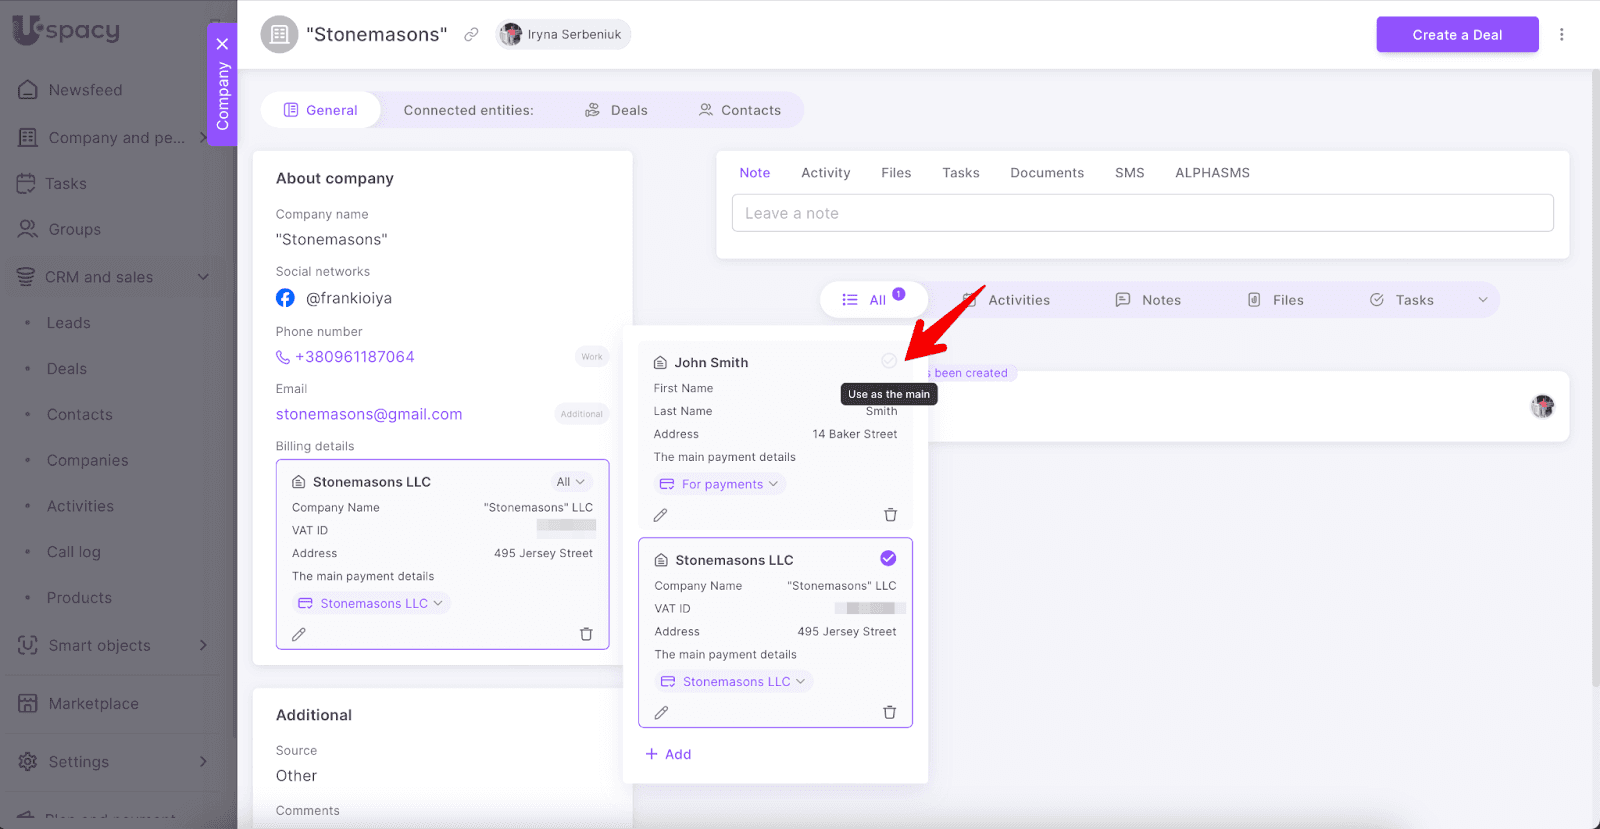Toggle the checked Stonemasons LLC main checkmark
1600x829 pixels.
pyautogui.click(x=888, y=558)
